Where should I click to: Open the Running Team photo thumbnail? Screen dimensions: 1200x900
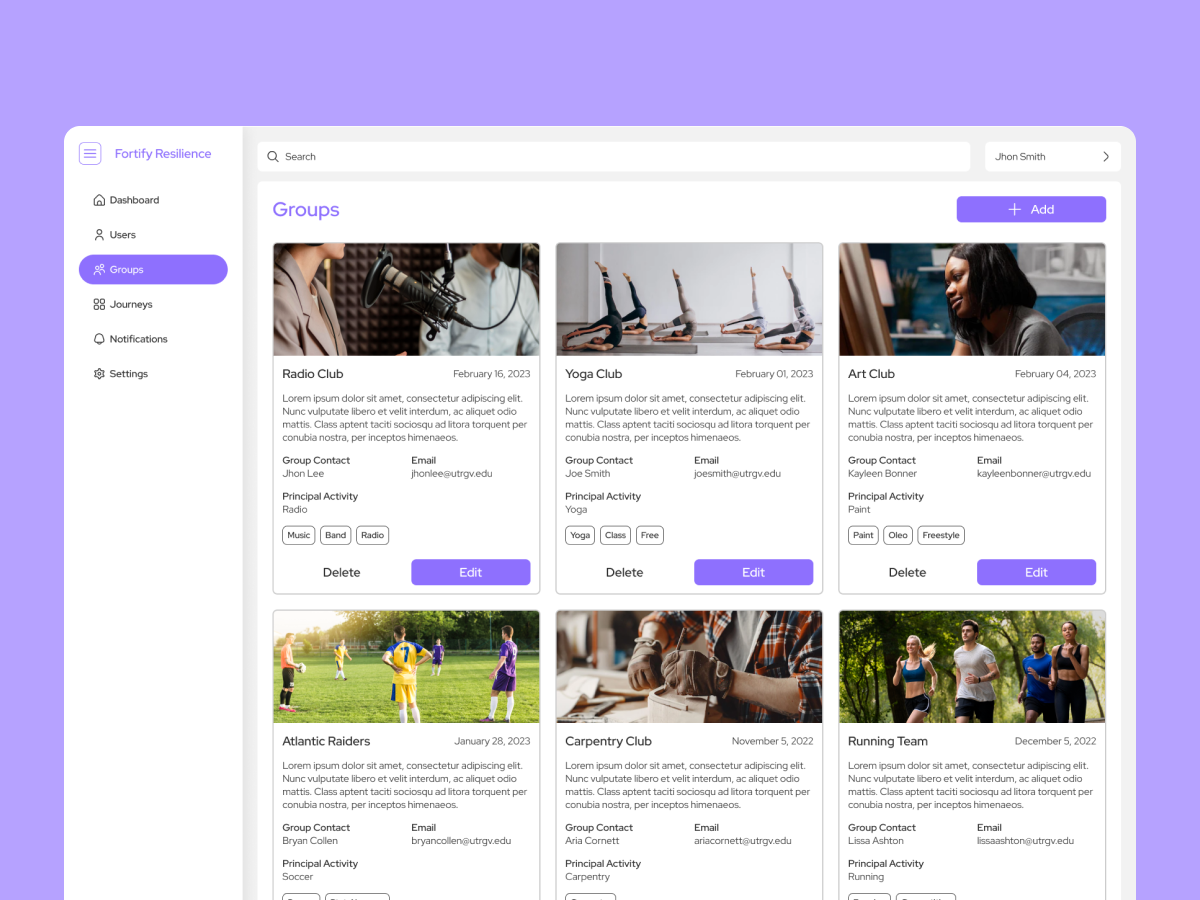point(972,667)
